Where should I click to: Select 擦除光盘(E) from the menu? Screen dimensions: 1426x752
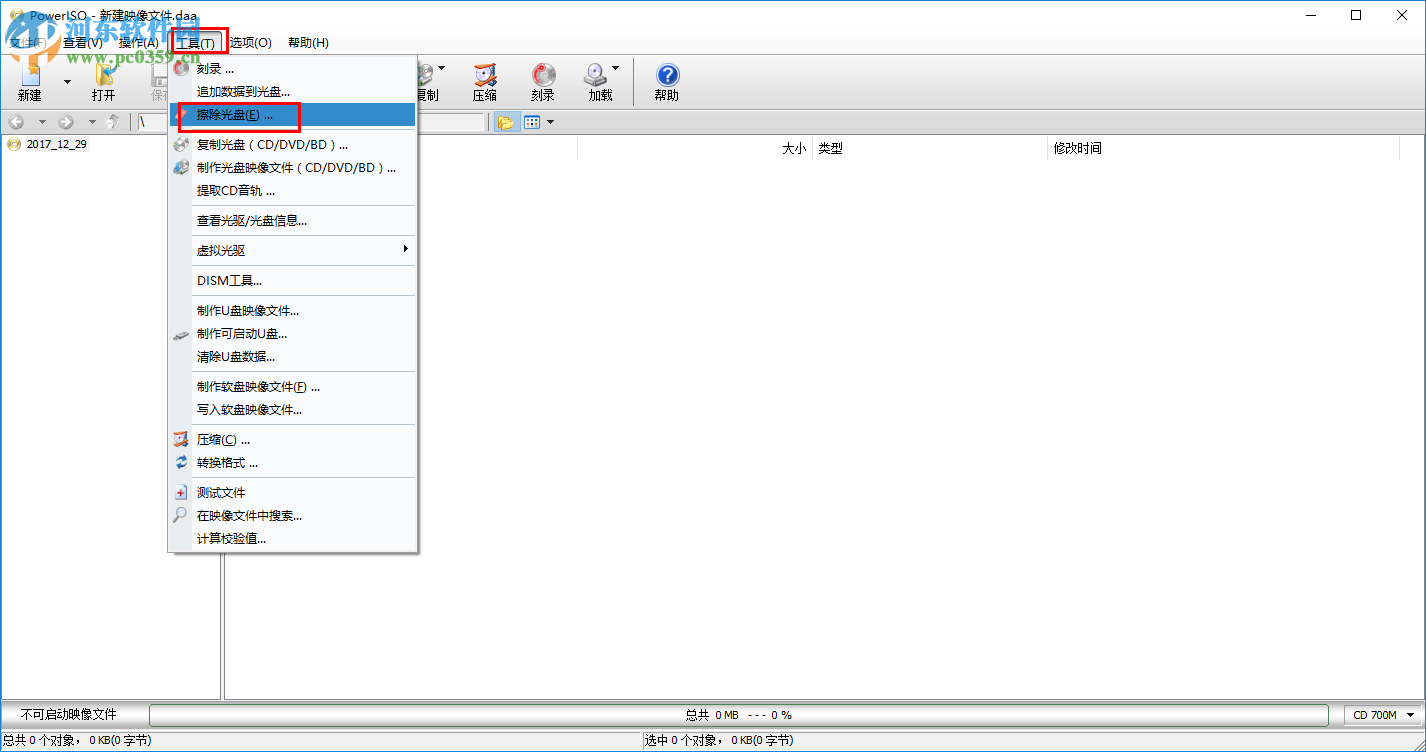234,115
